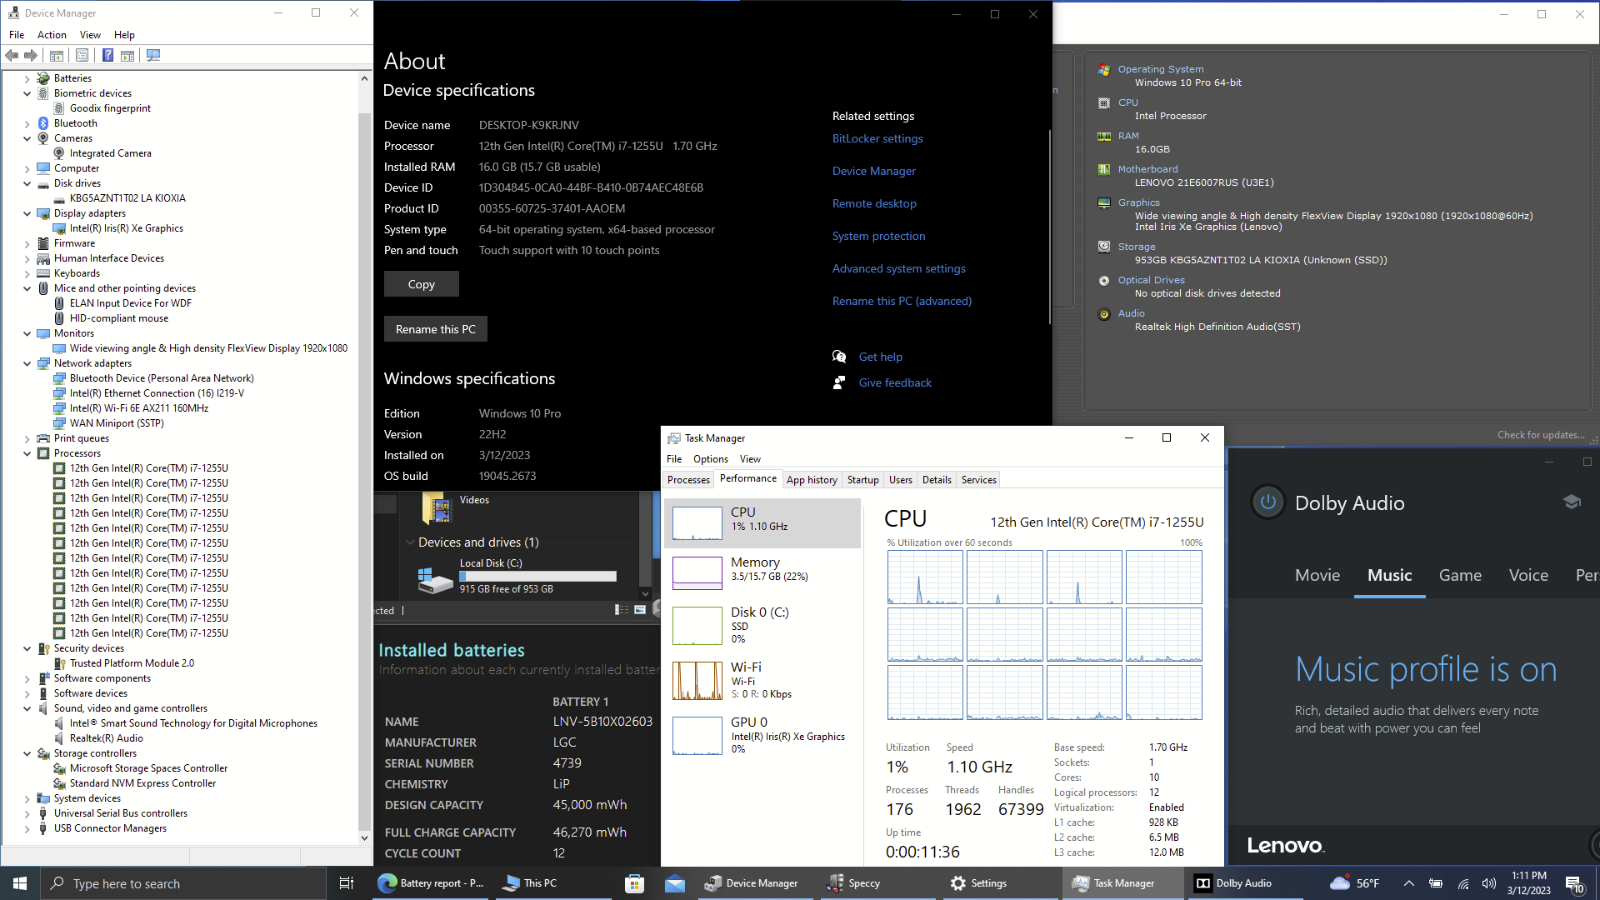The height and width of the screenshot is (900, 1600).
Task: Show hidden icons in system tray
Action: point(1409,884)
